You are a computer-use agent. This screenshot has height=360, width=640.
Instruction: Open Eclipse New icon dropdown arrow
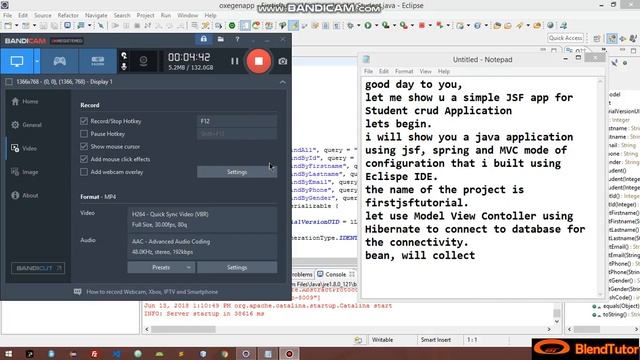pyautogui.click(x=16, y=26)
